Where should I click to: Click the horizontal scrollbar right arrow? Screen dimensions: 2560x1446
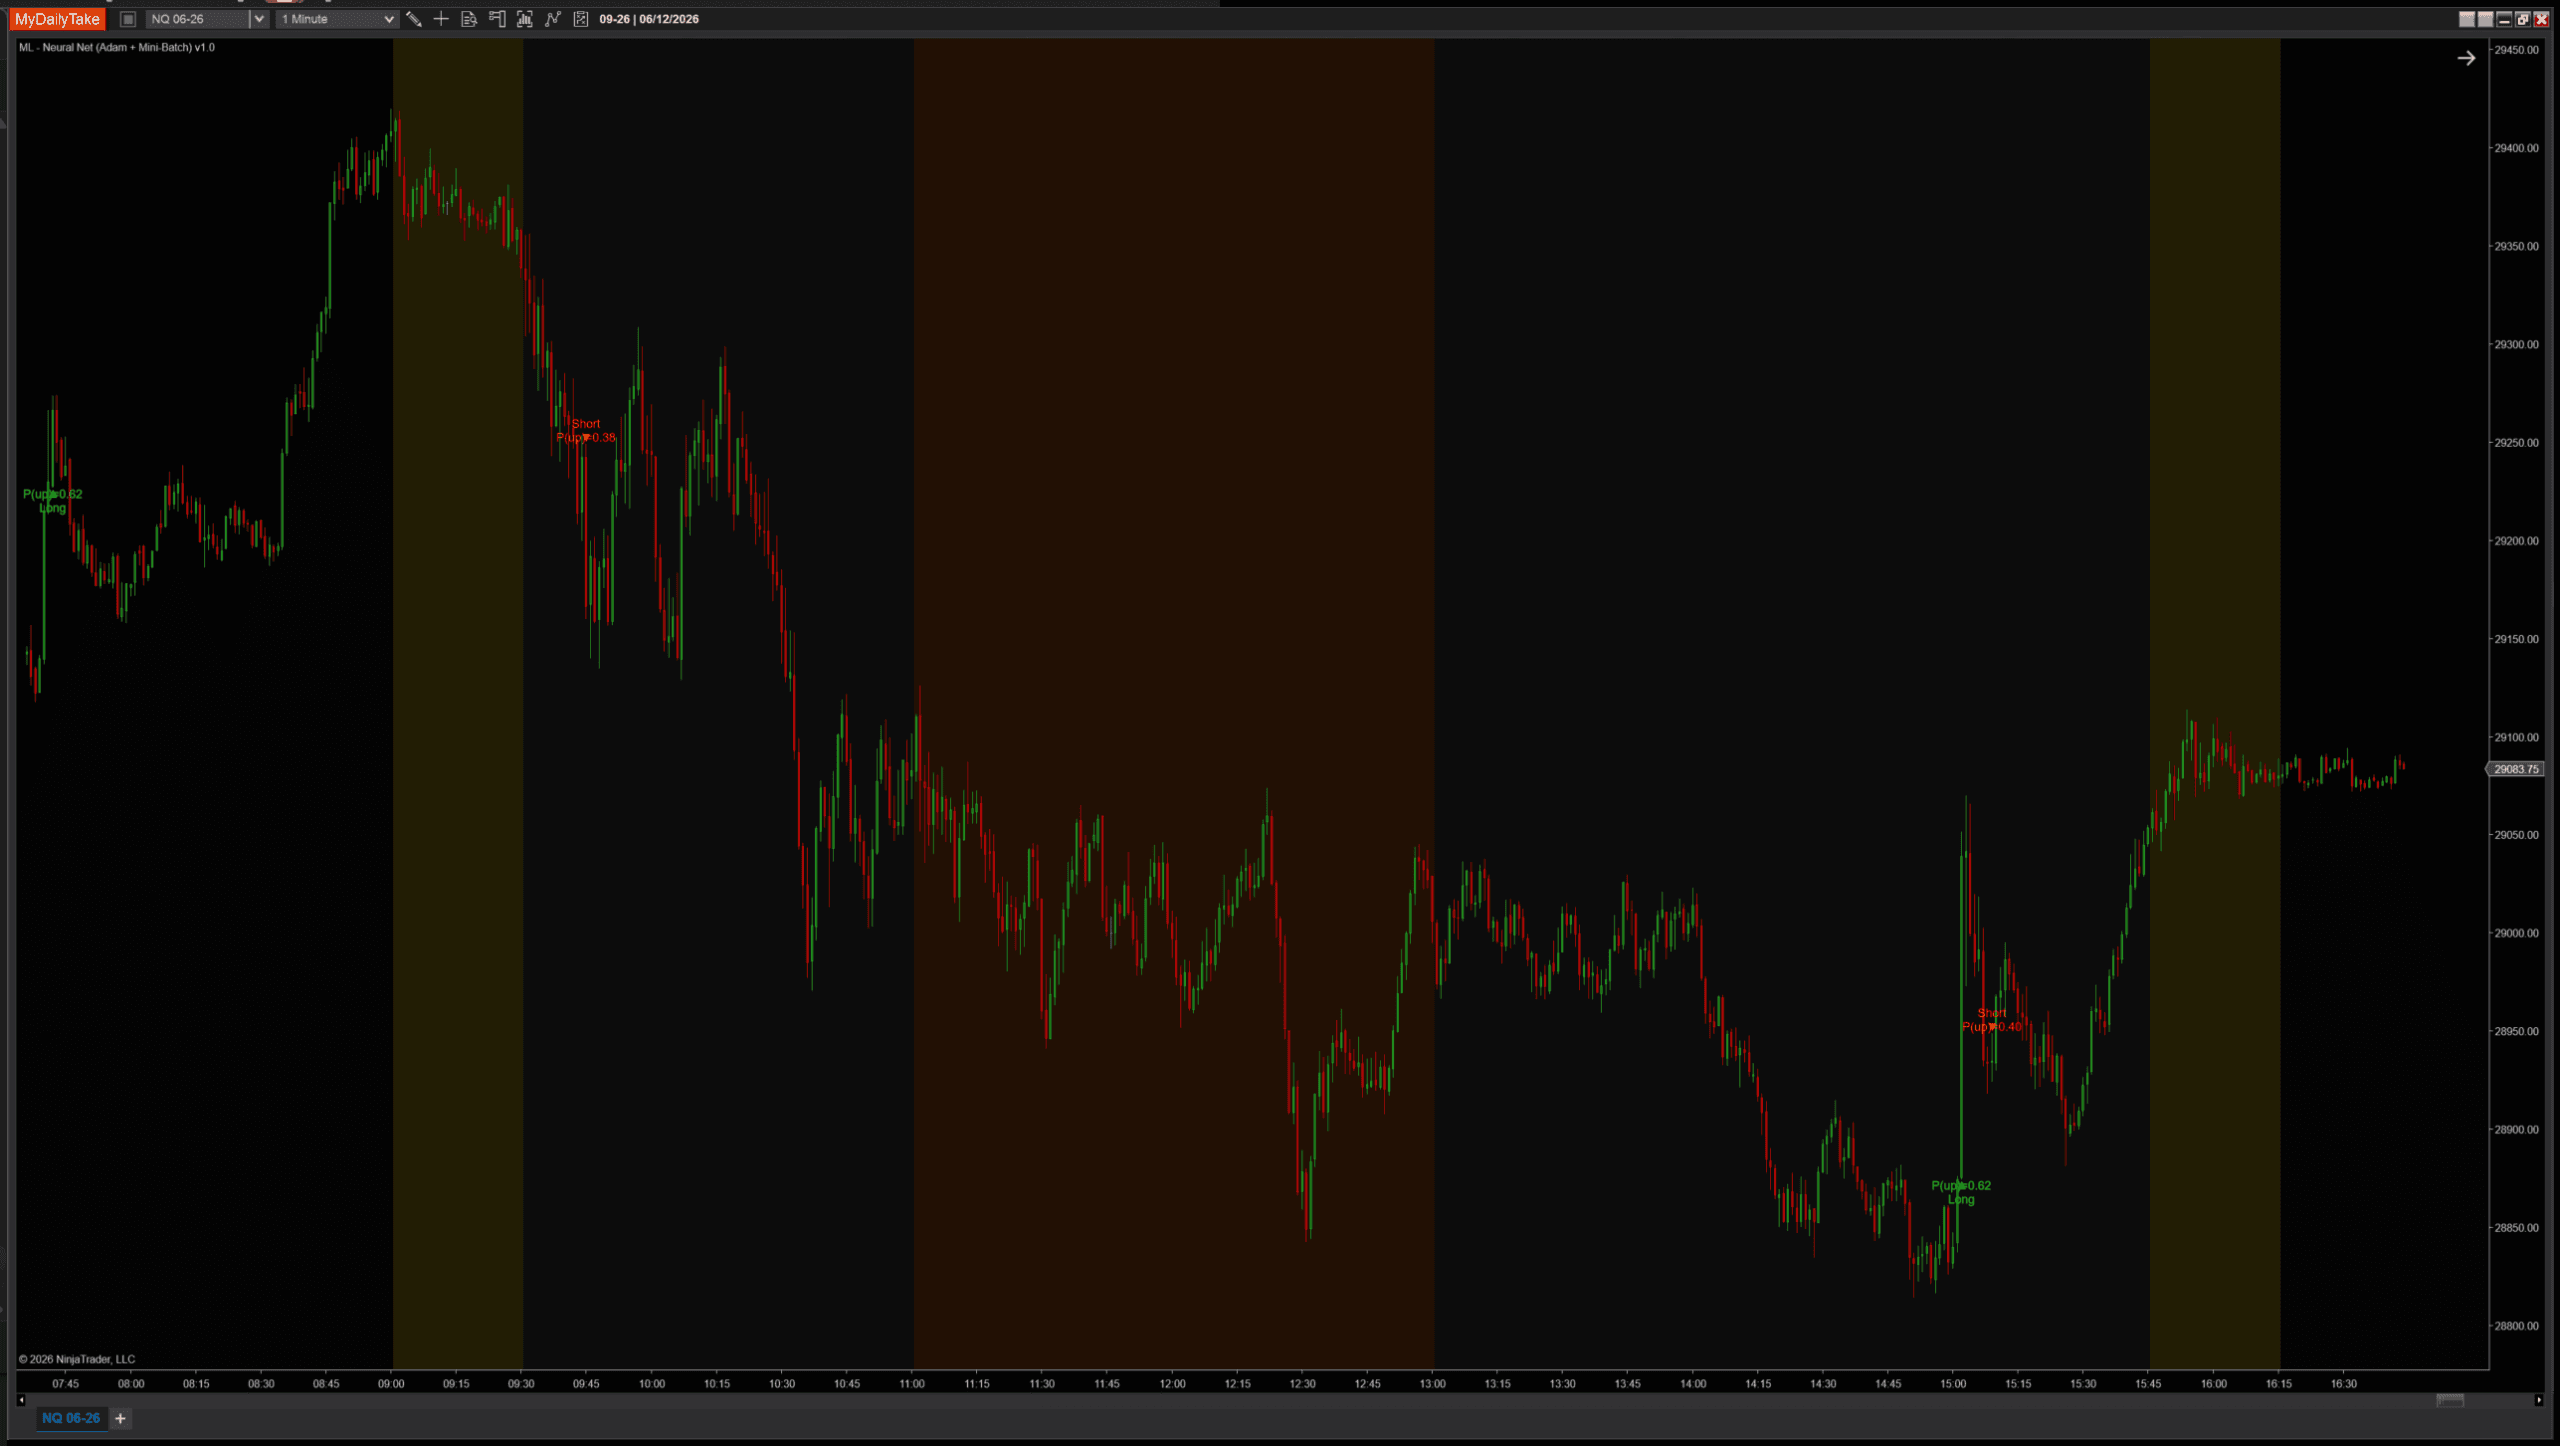[2539, 1400]
